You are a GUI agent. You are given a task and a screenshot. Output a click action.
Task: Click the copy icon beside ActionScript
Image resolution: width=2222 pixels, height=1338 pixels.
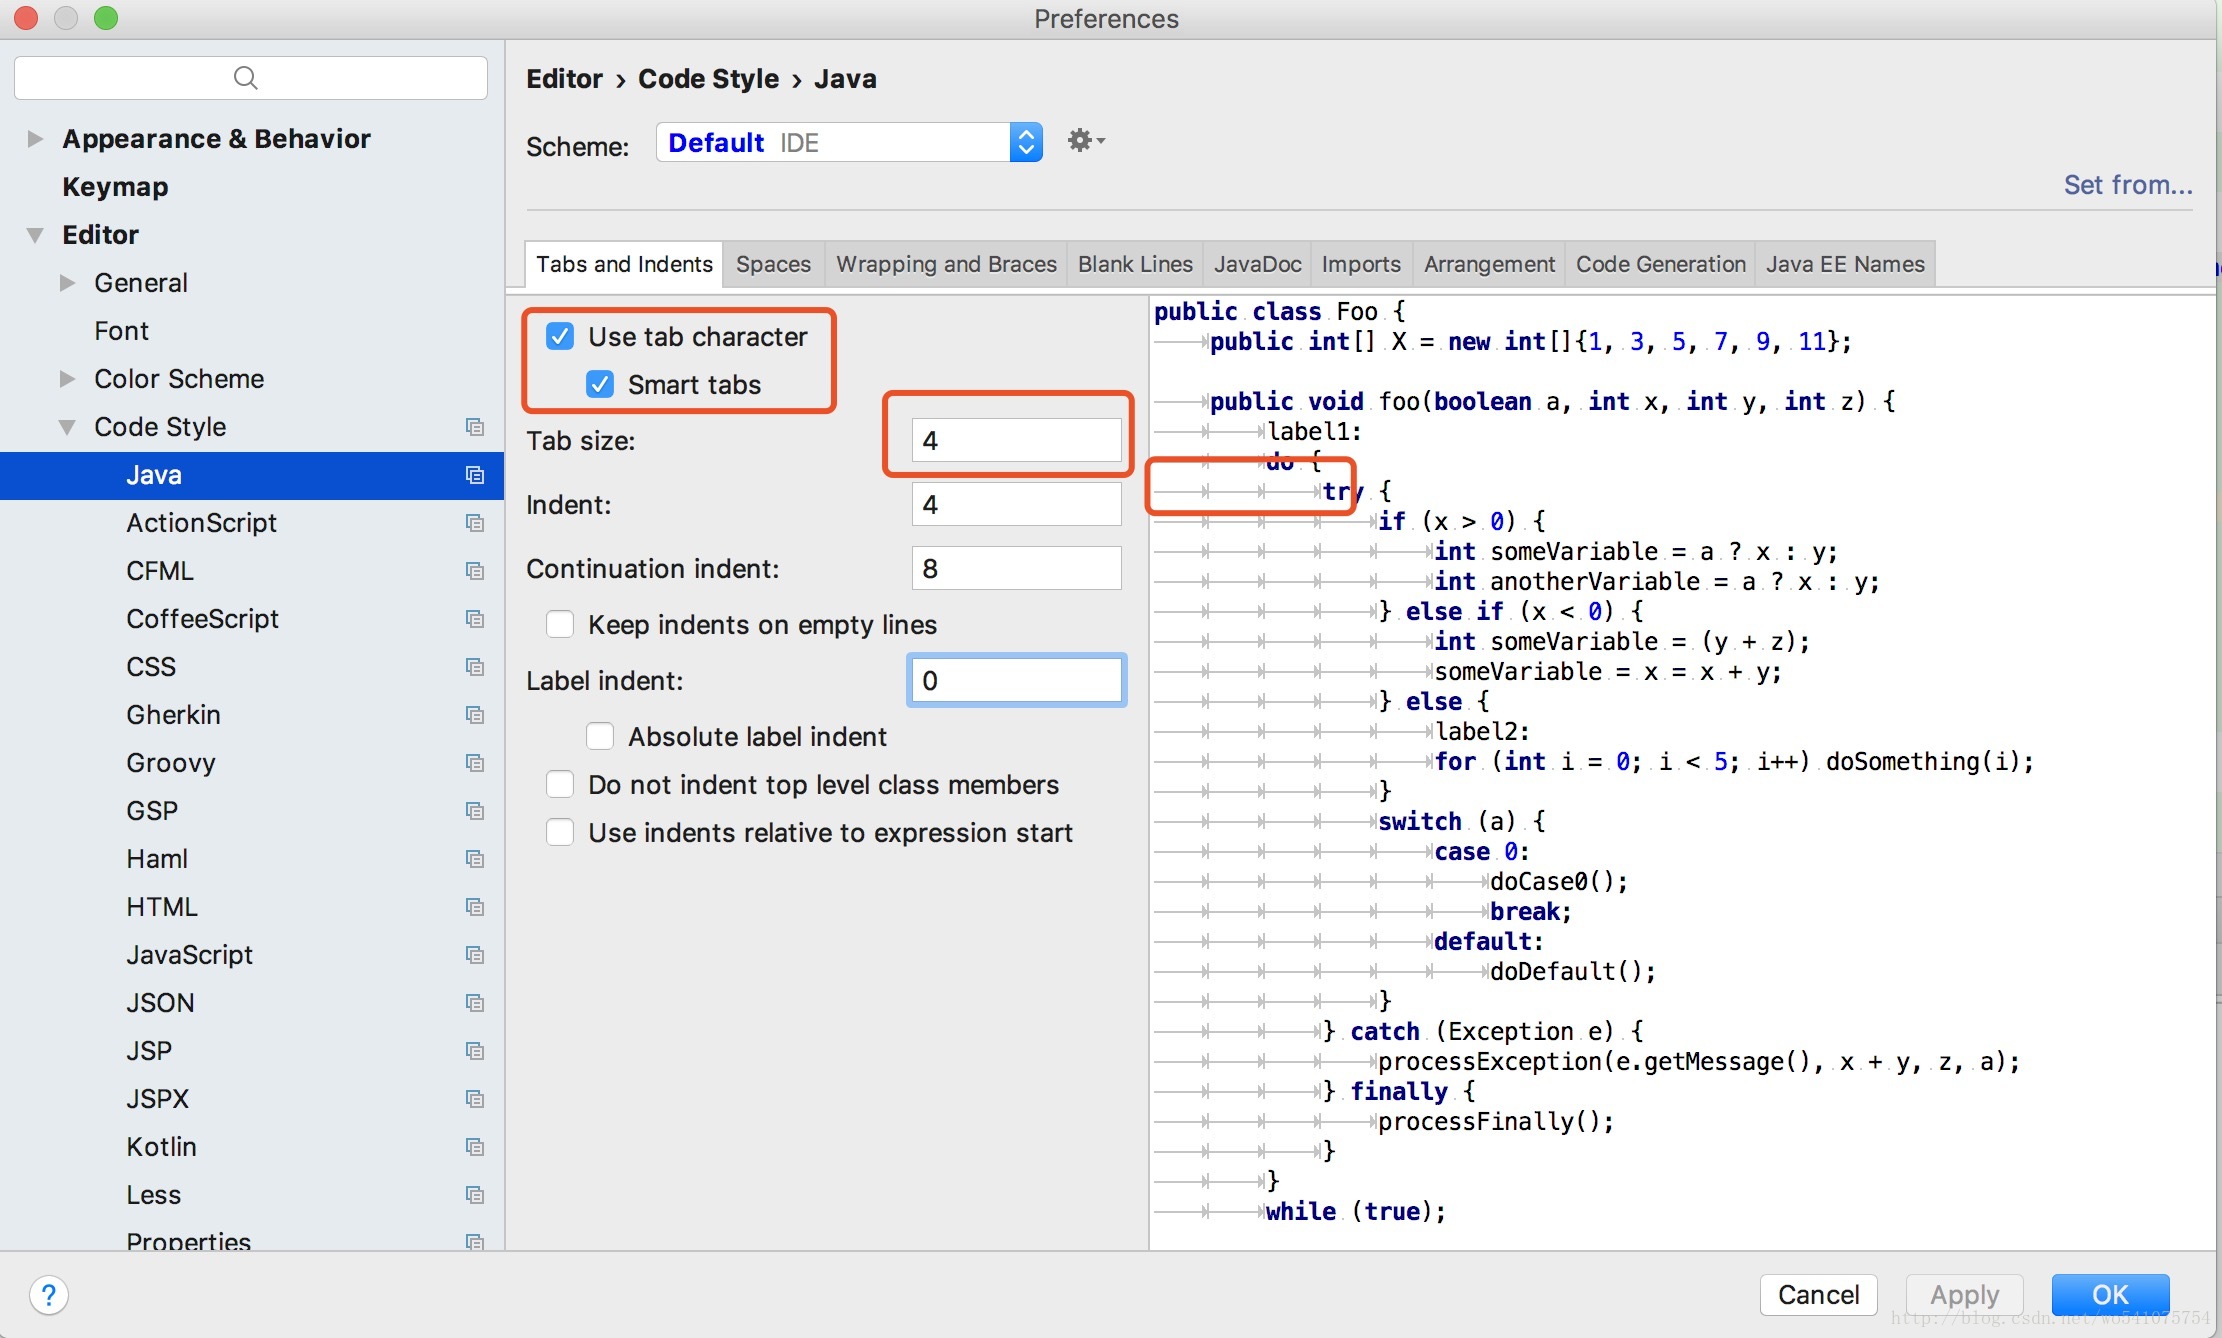tap(475, 523)
